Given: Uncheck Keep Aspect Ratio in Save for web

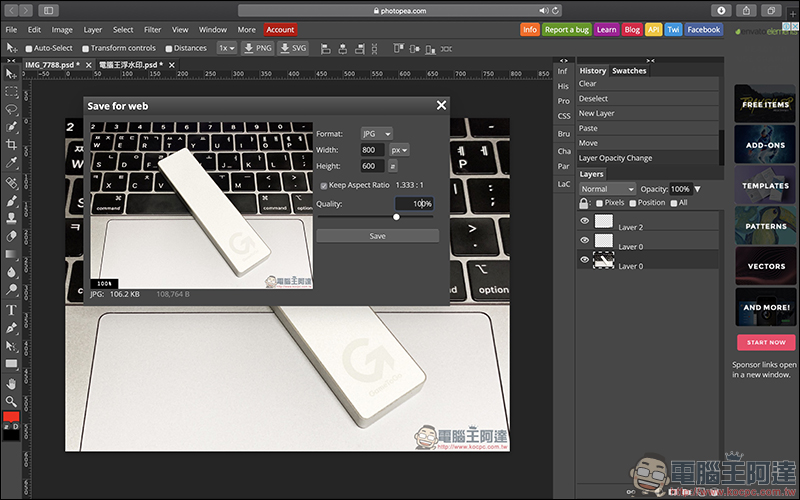Looking at the screenshot, I should [x=323, y=186].
